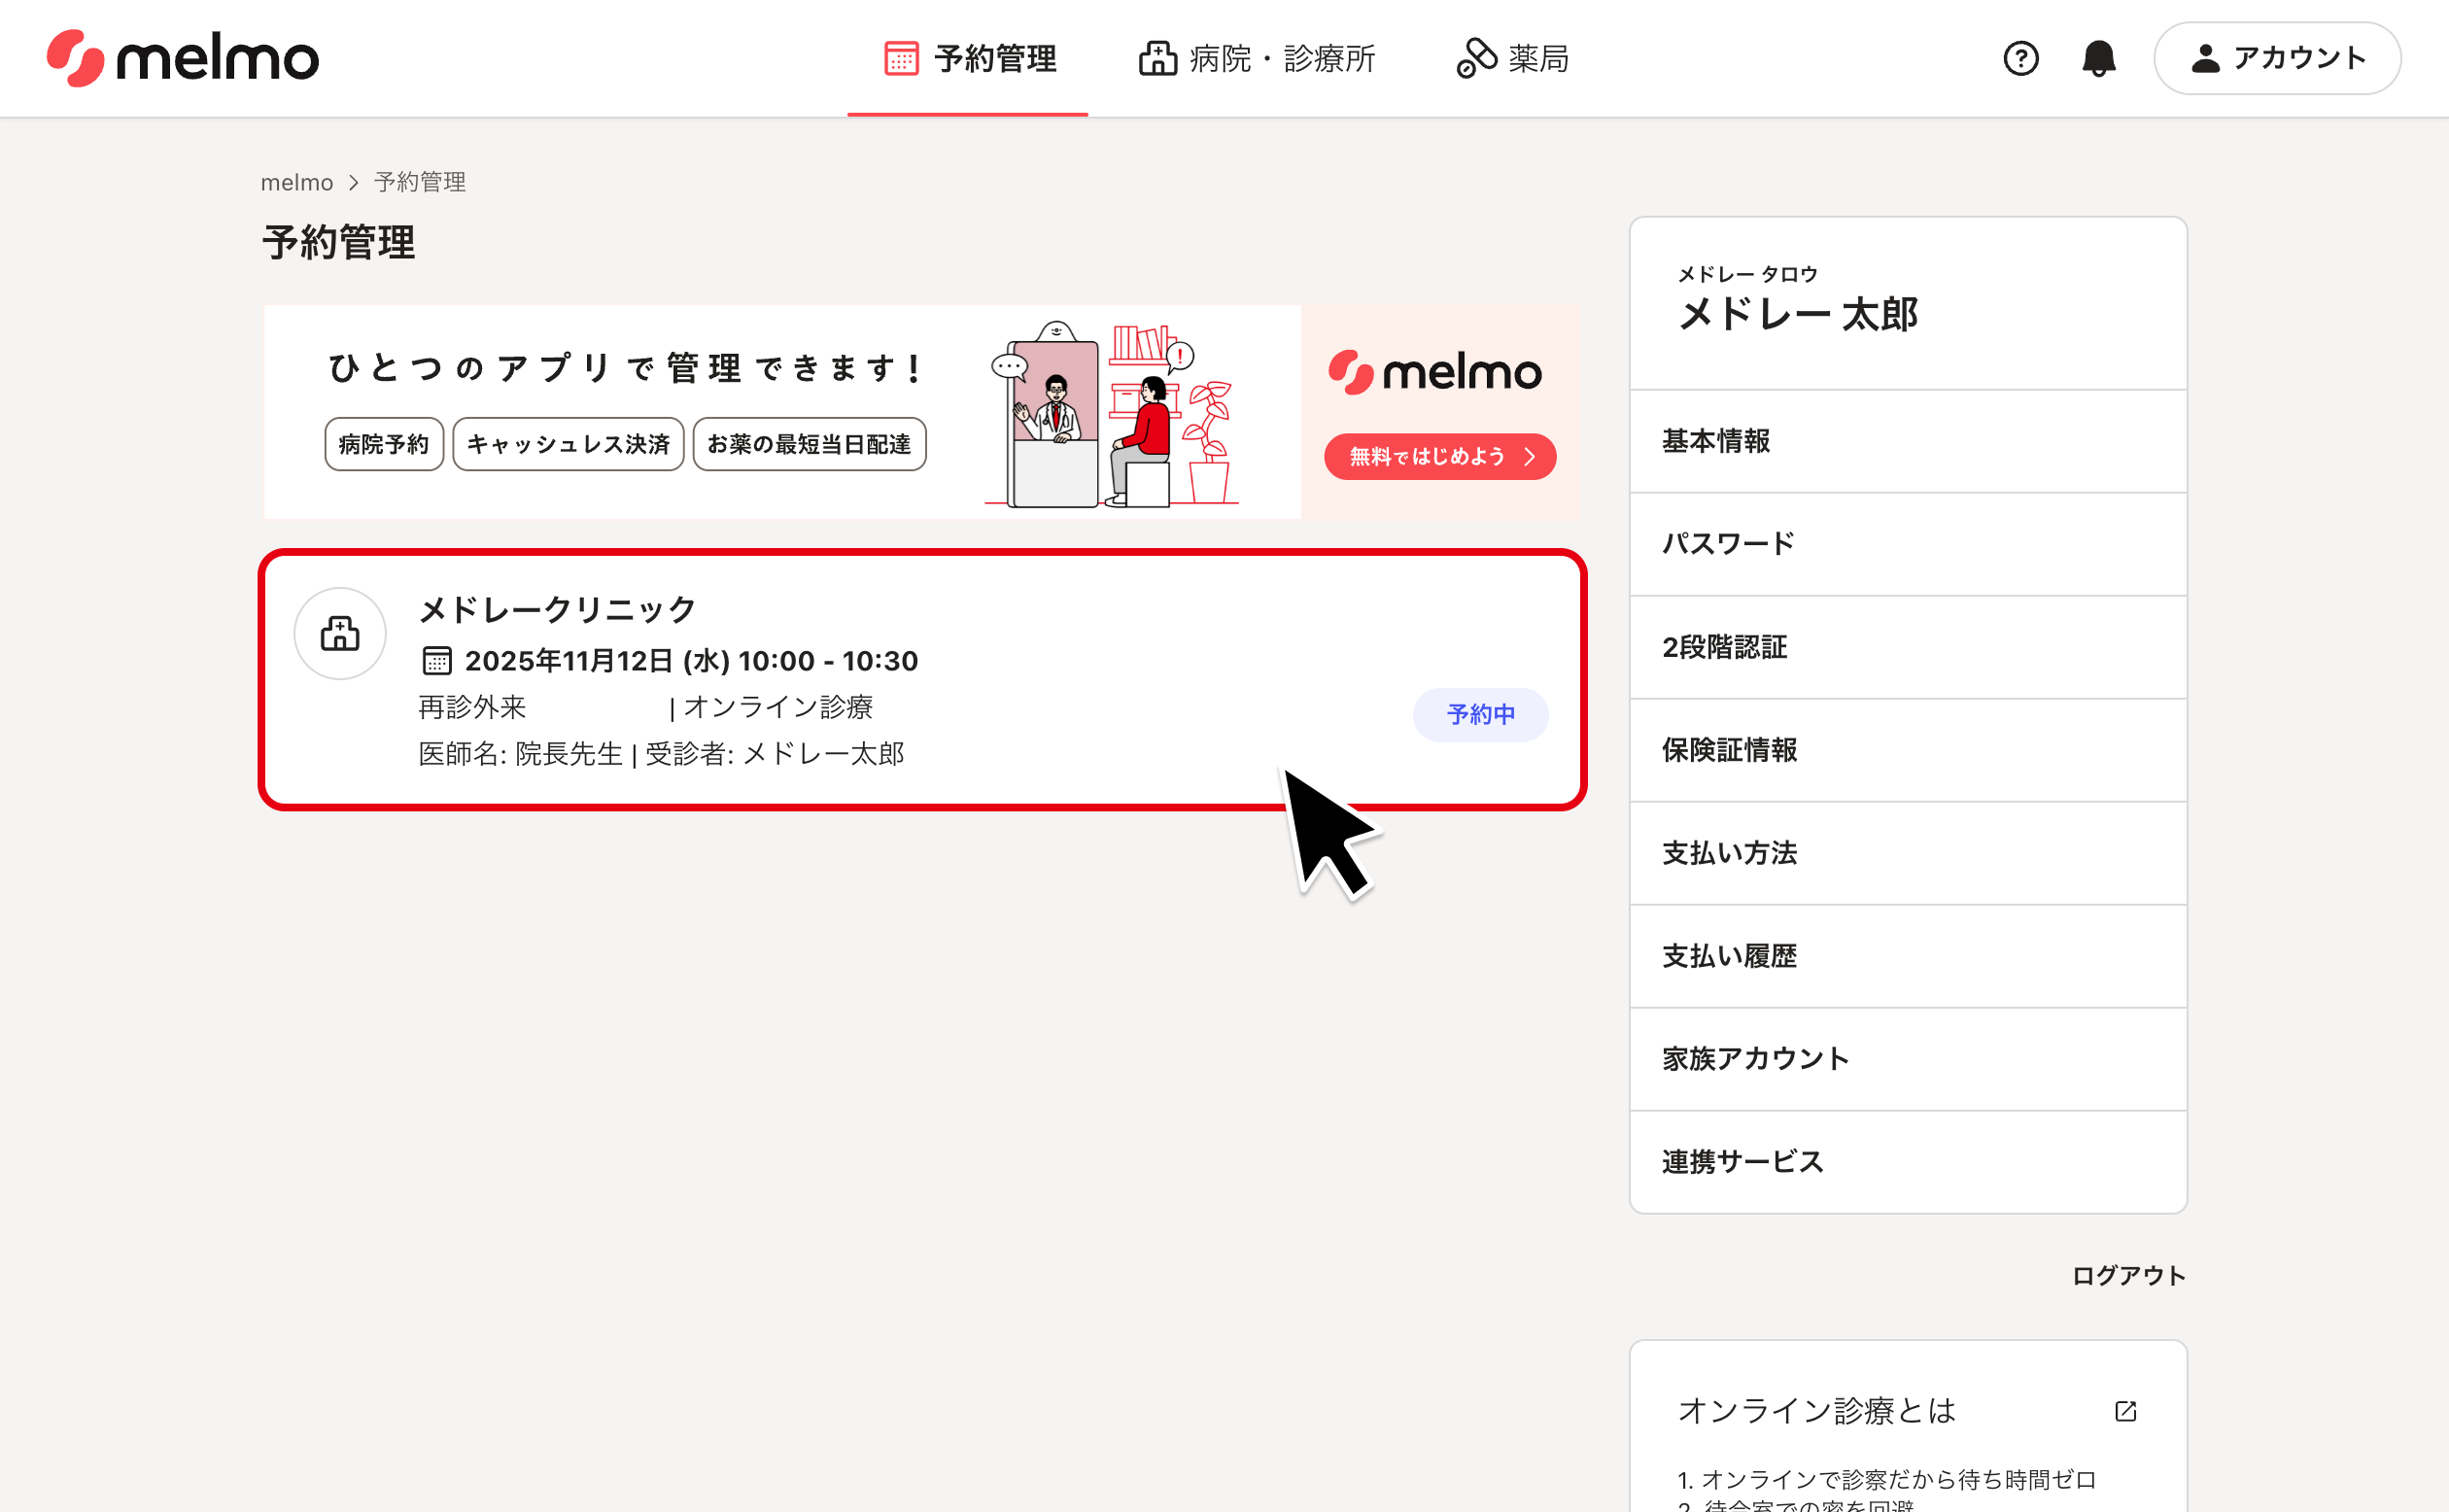Click the calendar icon beside appointment date
The width and height of the screenshot is (2449, 1512).
(437, 661)
